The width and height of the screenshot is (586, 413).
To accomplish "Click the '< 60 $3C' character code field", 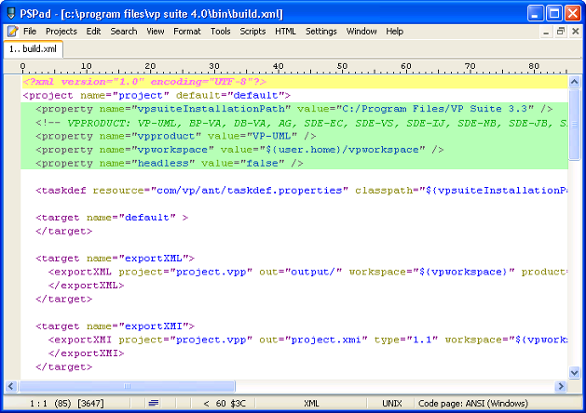I will (x=224, y=404).
